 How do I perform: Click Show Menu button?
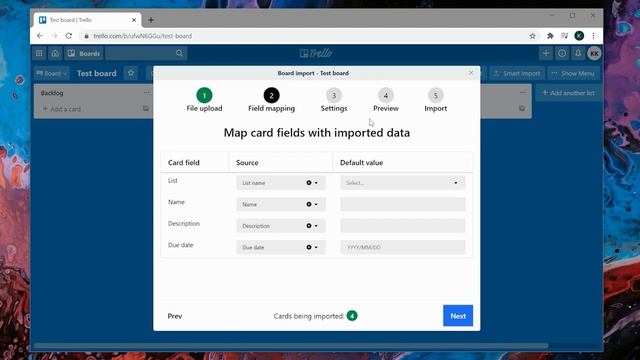tap(573, 73)
